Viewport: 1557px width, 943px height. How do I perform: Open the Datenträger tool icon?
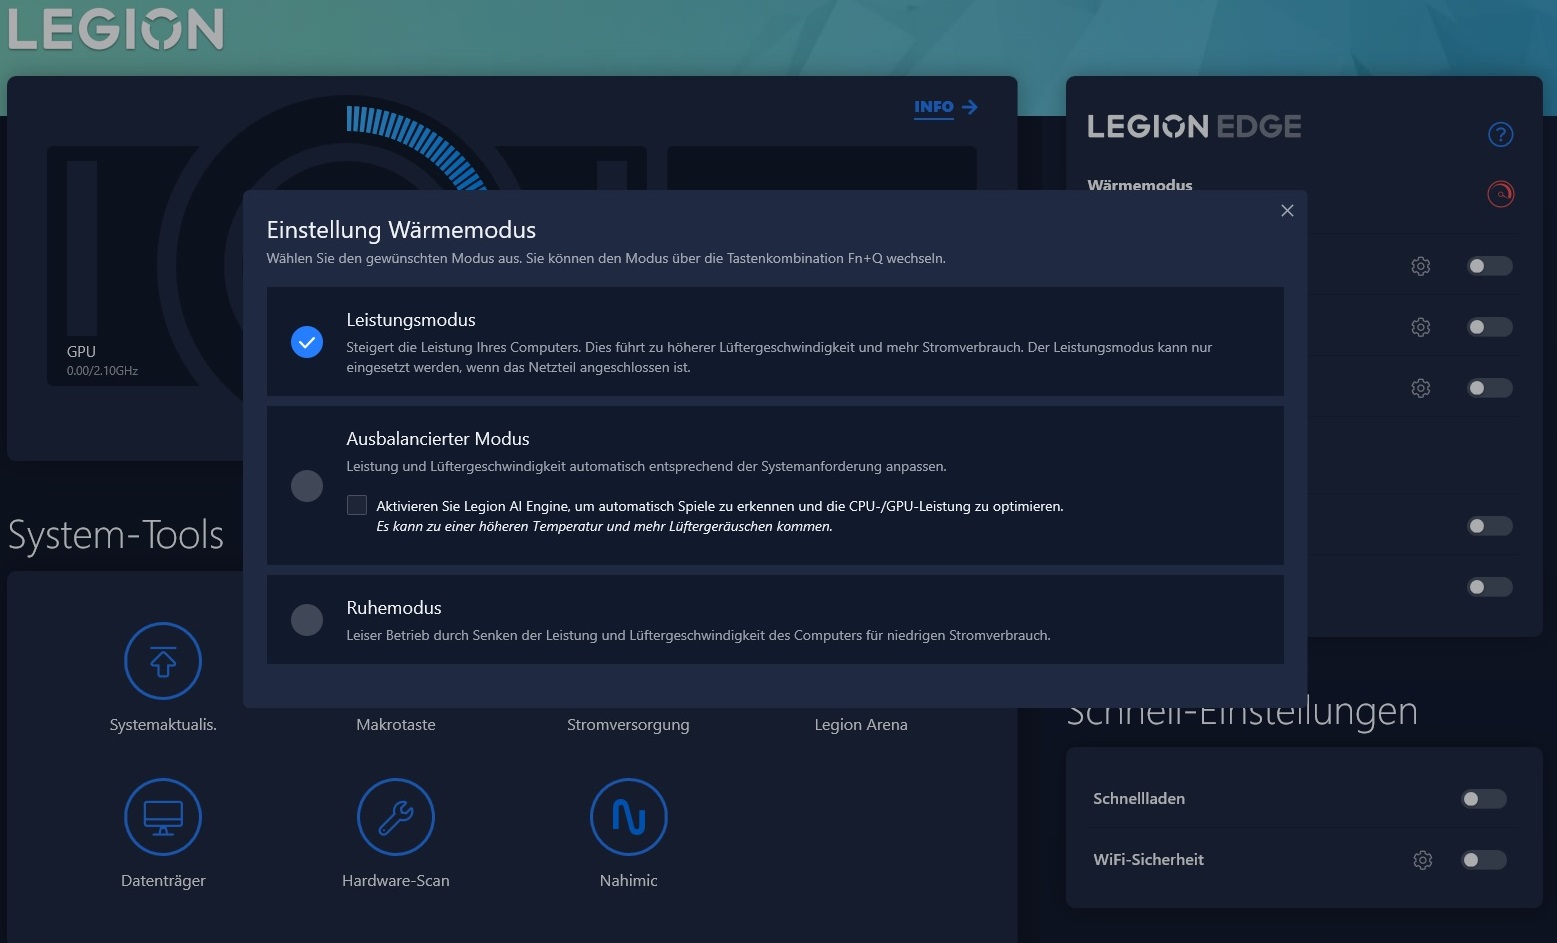[x=163, y=817]
